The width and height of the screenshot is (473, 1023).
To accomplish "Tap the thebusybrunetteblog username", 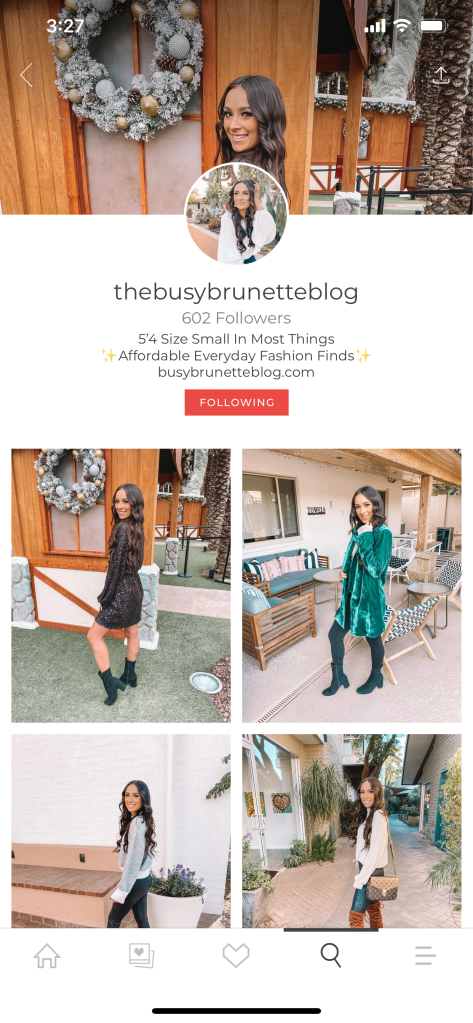I will pyautogui.click(x=236, y=292).
